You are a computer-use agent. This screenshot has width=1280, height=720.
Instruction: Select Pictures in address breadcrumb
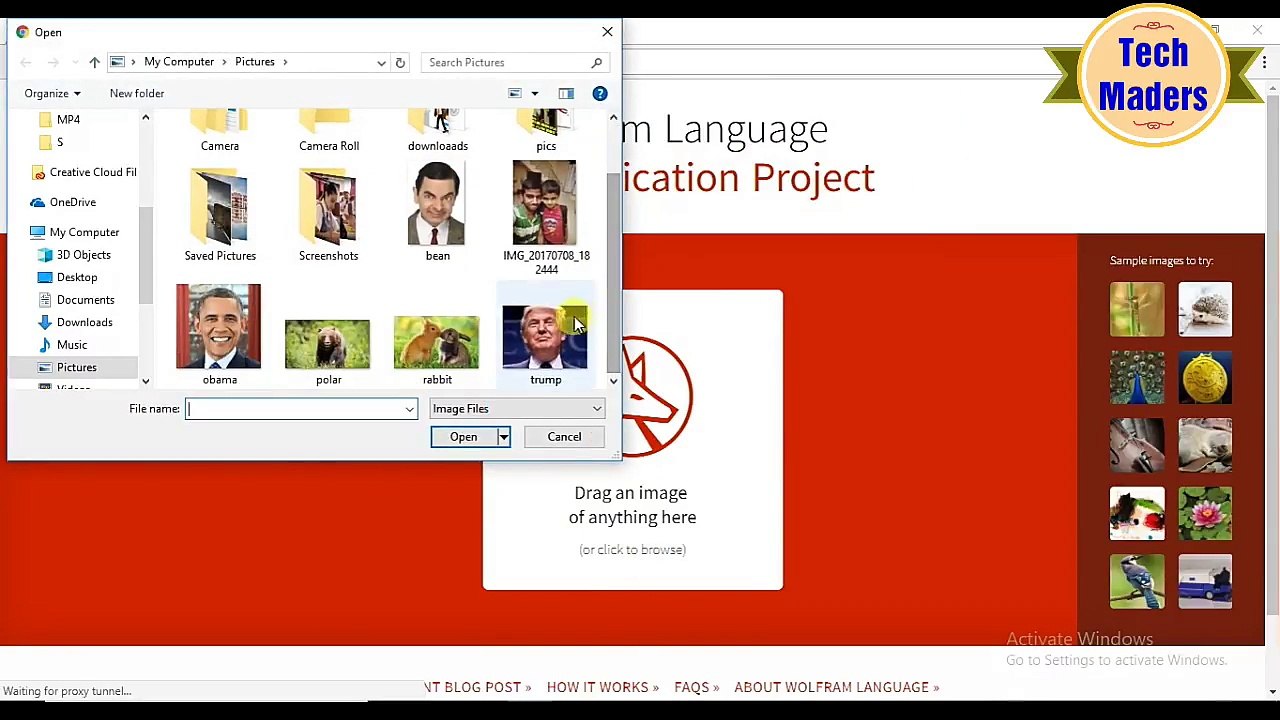[x=255, y=62]
